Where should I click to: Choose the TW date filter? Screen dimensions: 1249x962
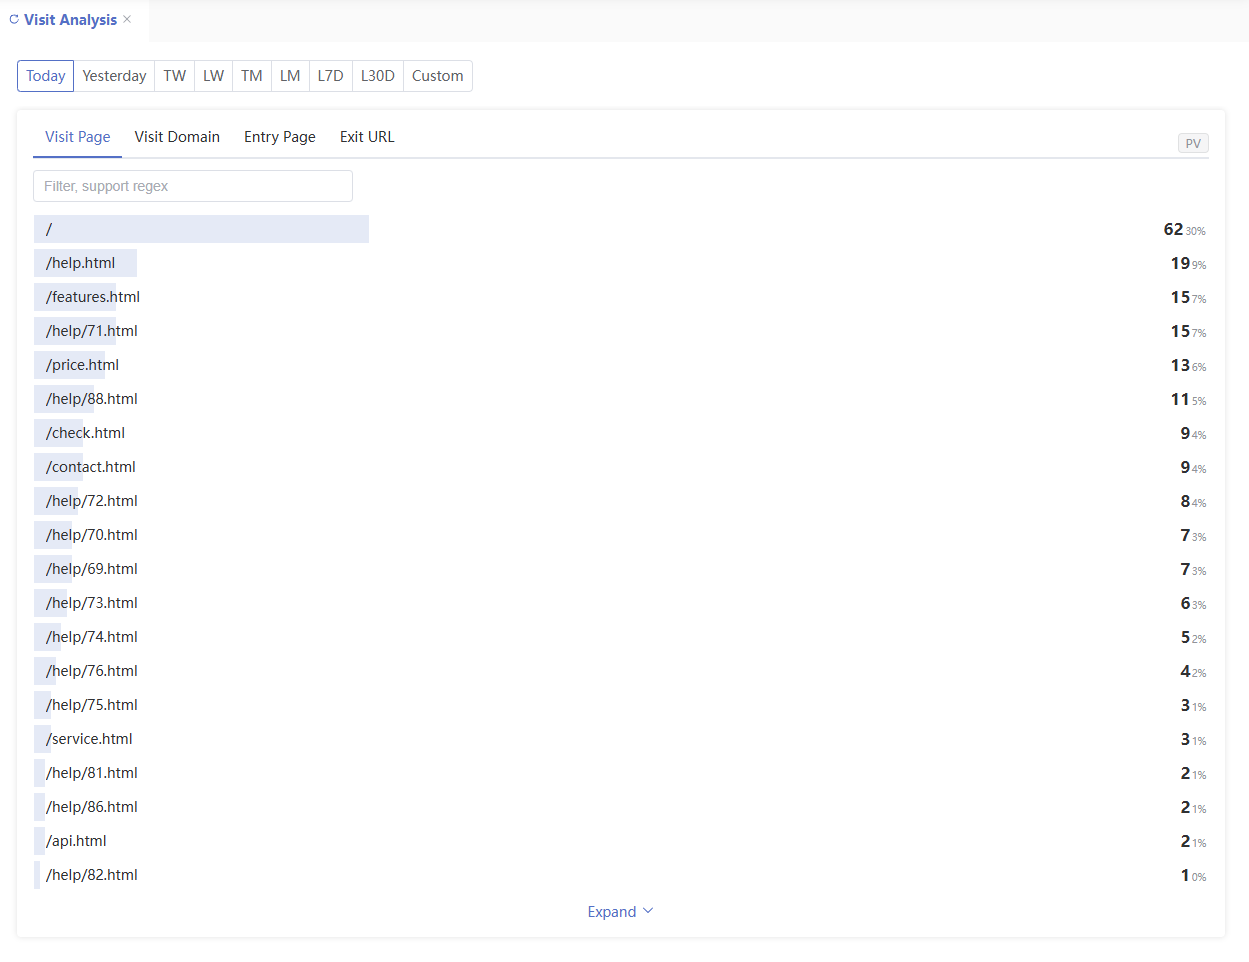(x=175, y=76)
